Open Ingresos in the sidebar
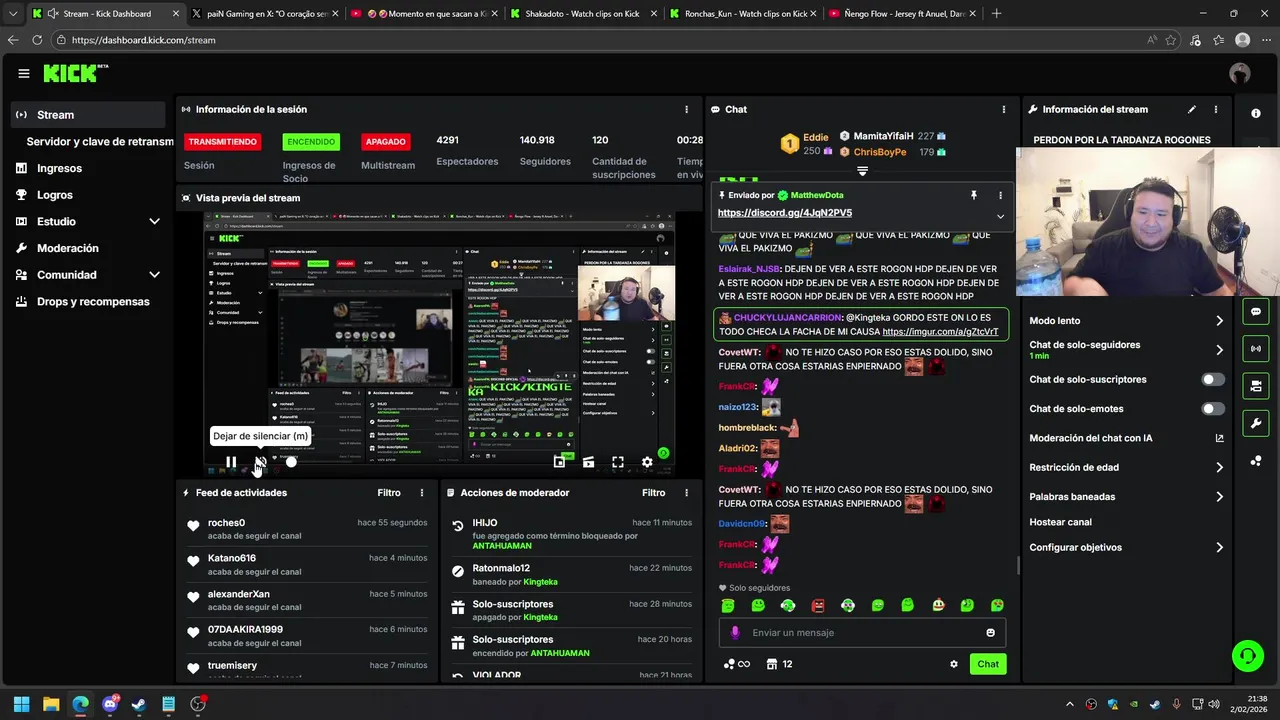Image resolution: width=1280 pixels, height=720 pixels. 88,168
